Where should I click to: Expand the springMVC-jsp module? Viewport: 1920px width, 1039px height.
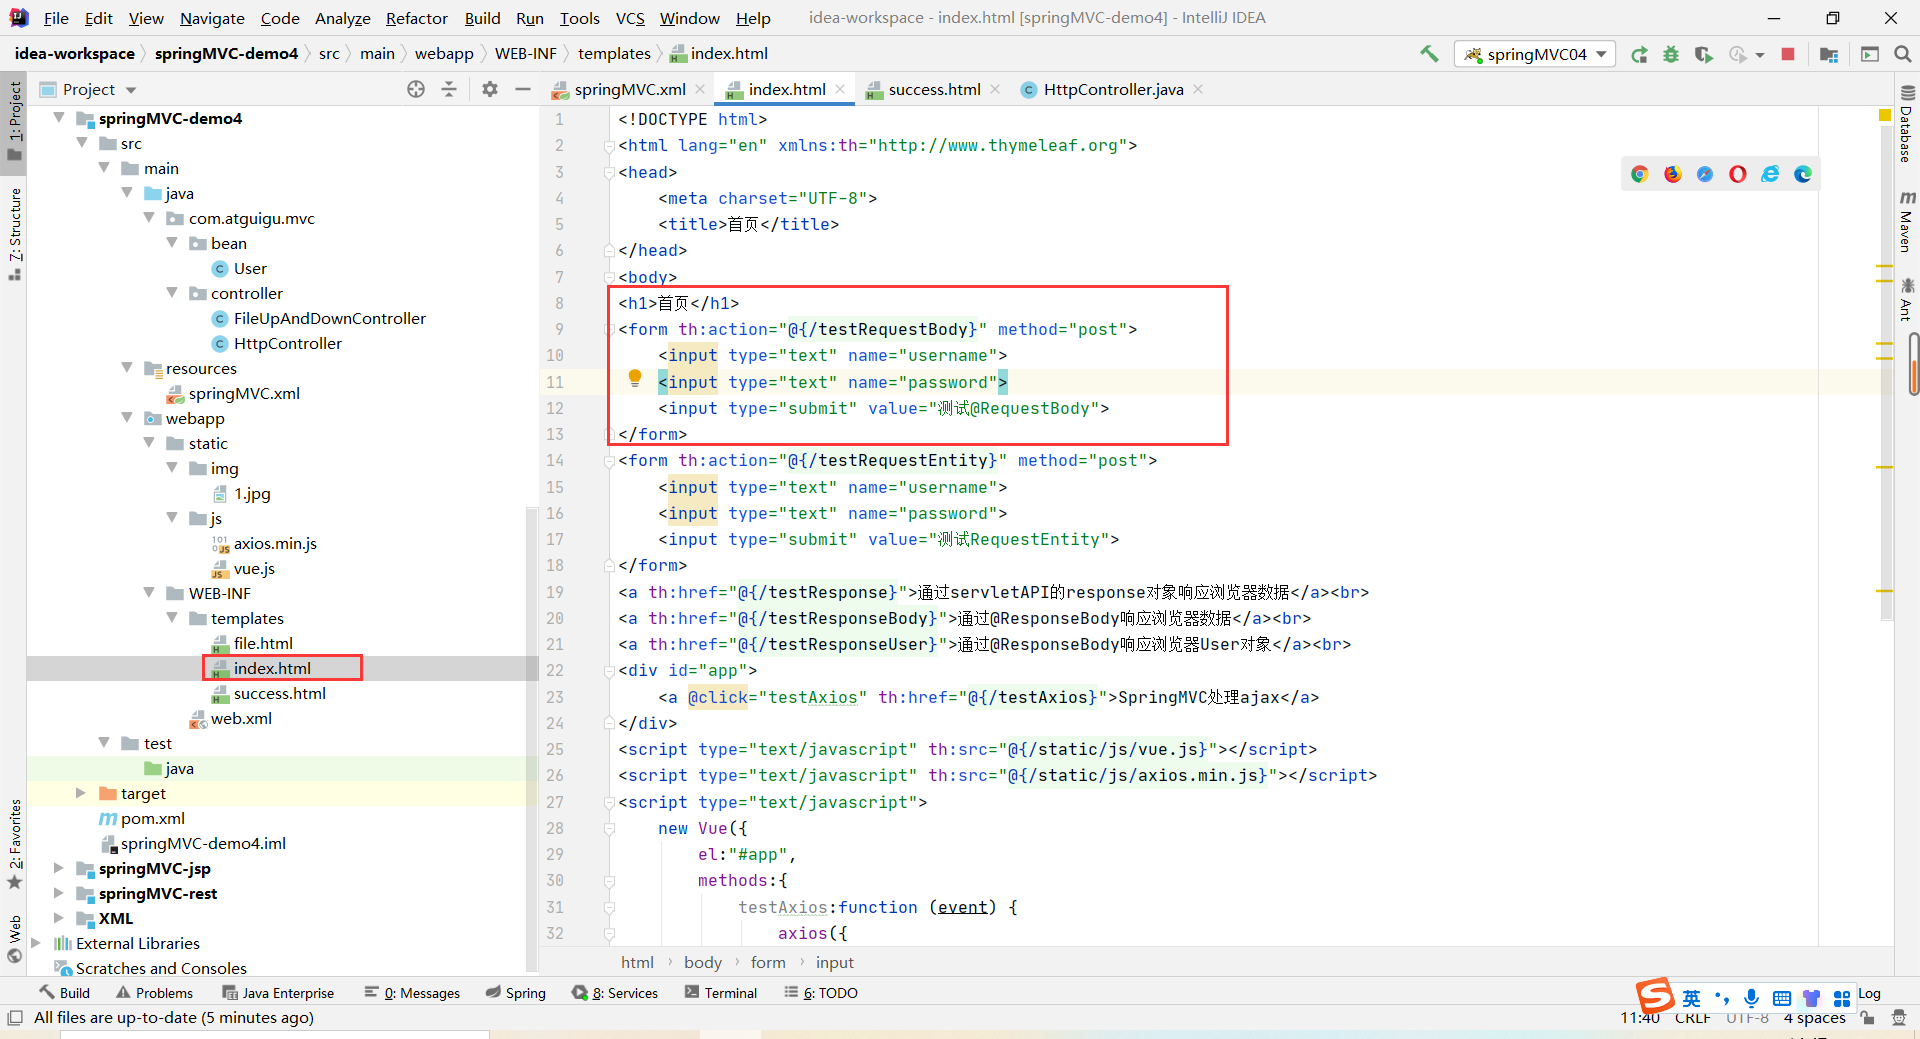[59, 868]
